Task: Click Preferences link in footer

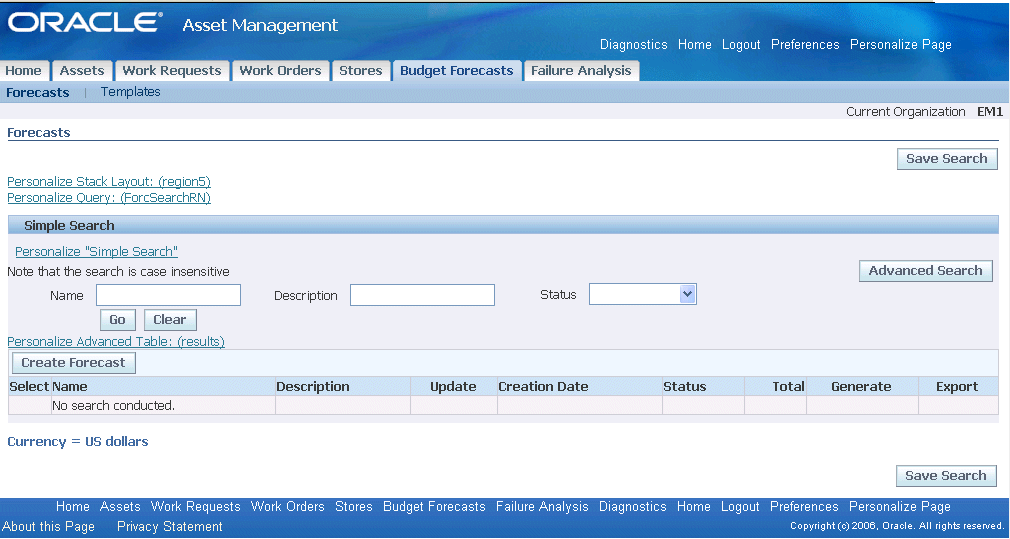Action: click(x=805, y=506)
